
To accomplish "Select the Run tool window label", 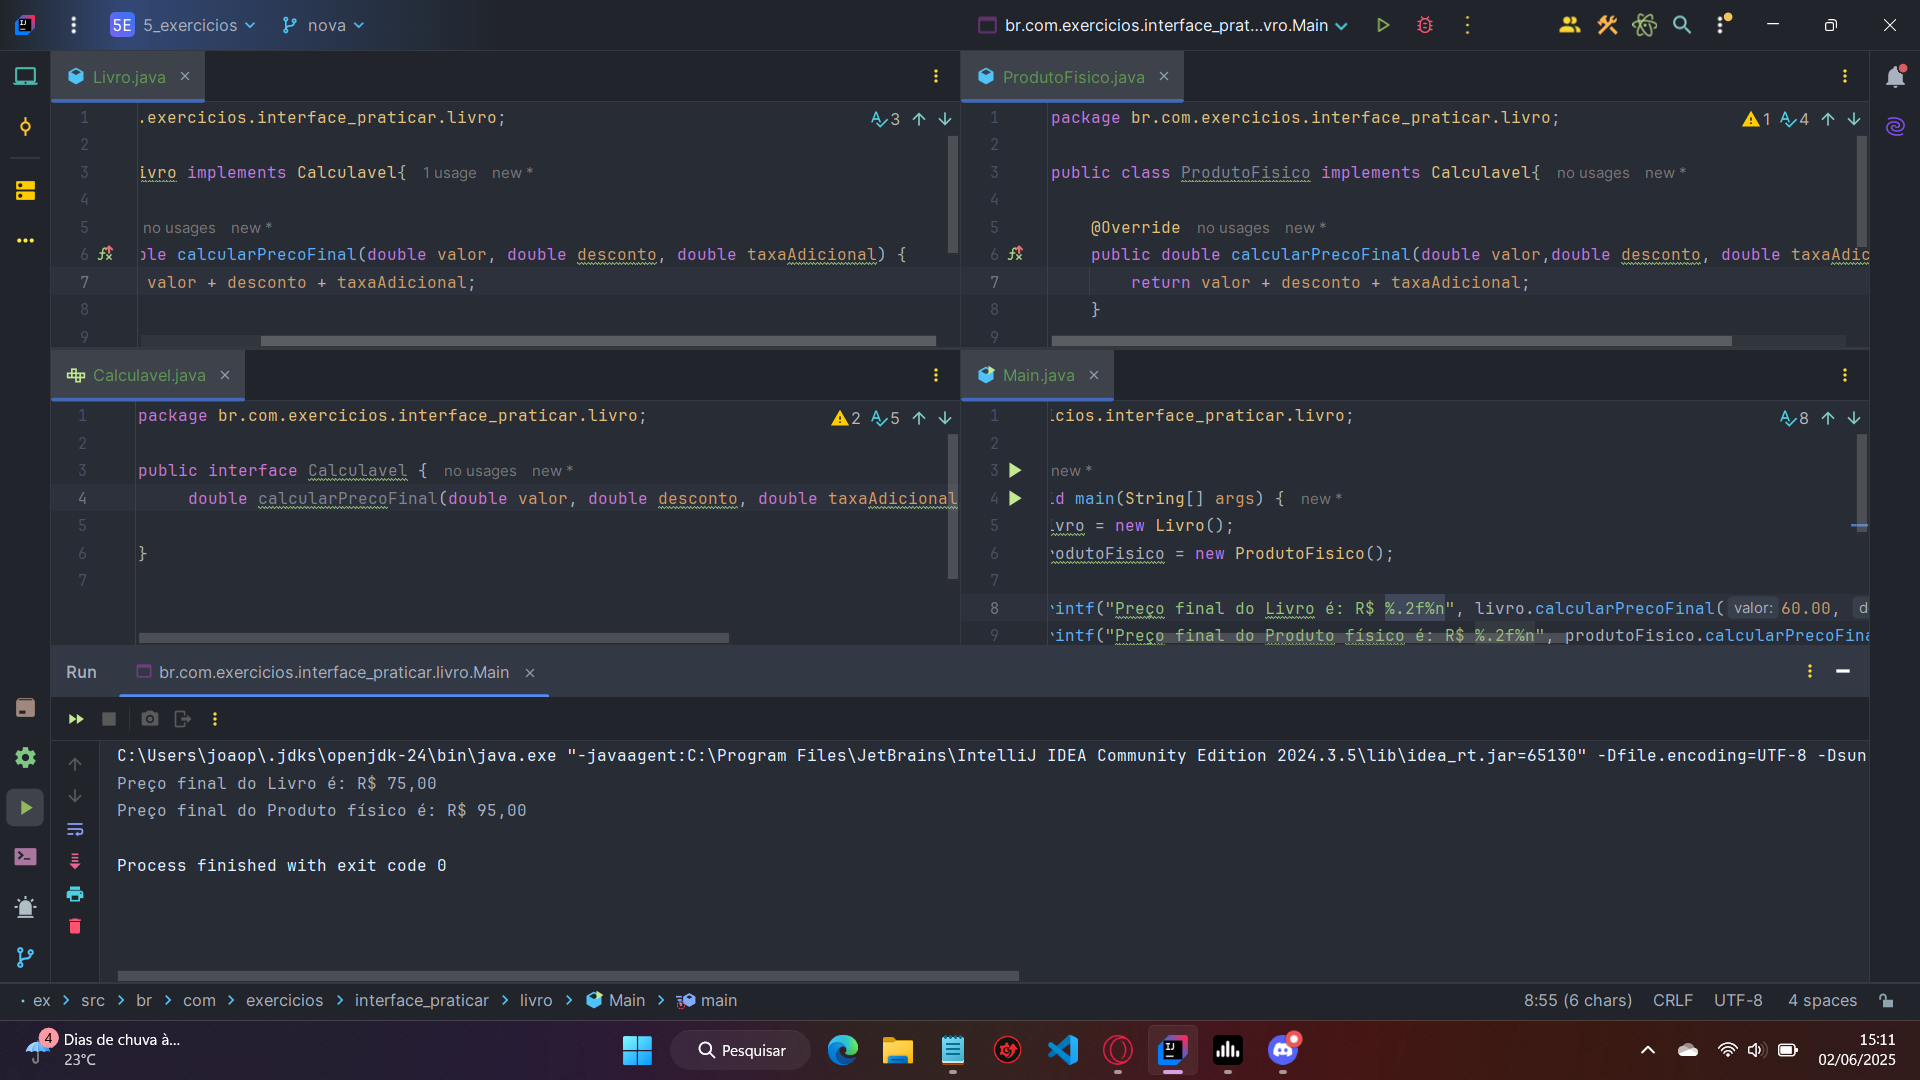I will pos(81,672).
